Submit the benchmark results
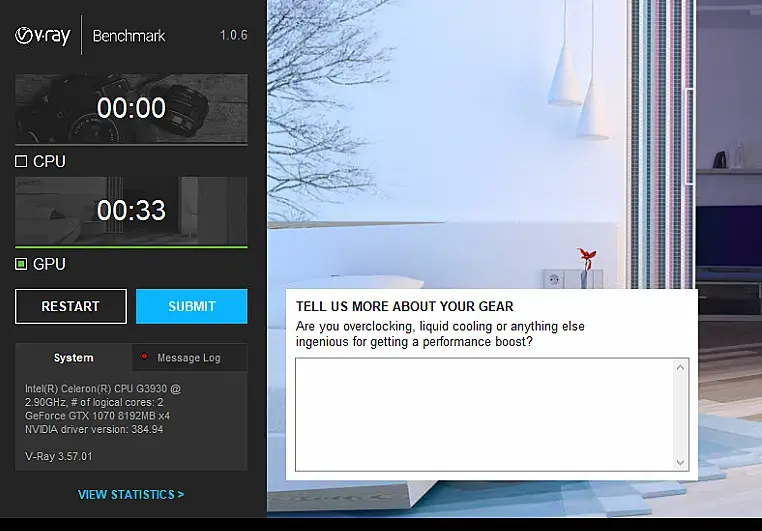This screenshot has height=531, width=762. tap(191, 306)
